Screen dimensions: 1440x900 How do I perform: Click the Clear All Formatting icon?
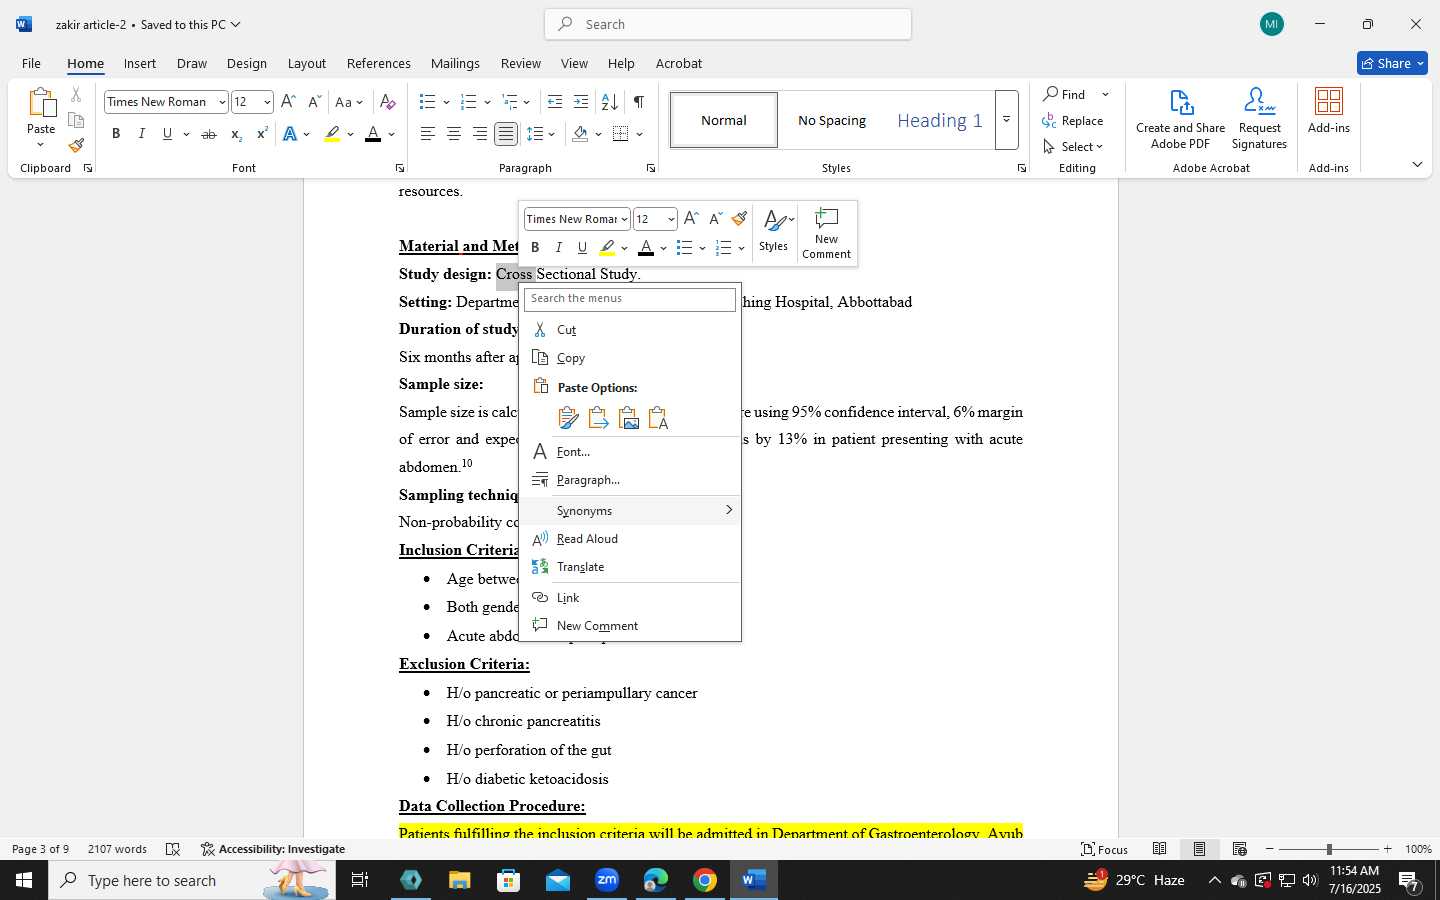click(388, 102)
